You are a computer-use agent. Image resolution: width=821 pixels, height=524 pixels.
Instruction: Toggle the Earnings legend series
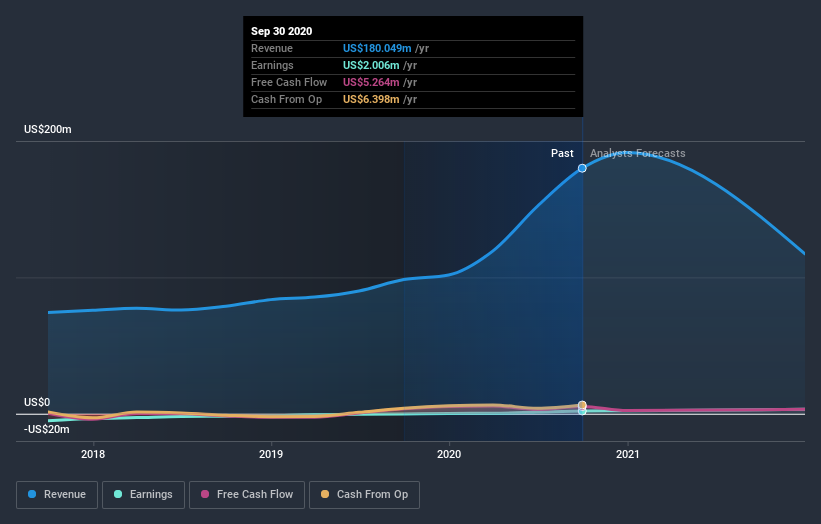pos(143,495)
